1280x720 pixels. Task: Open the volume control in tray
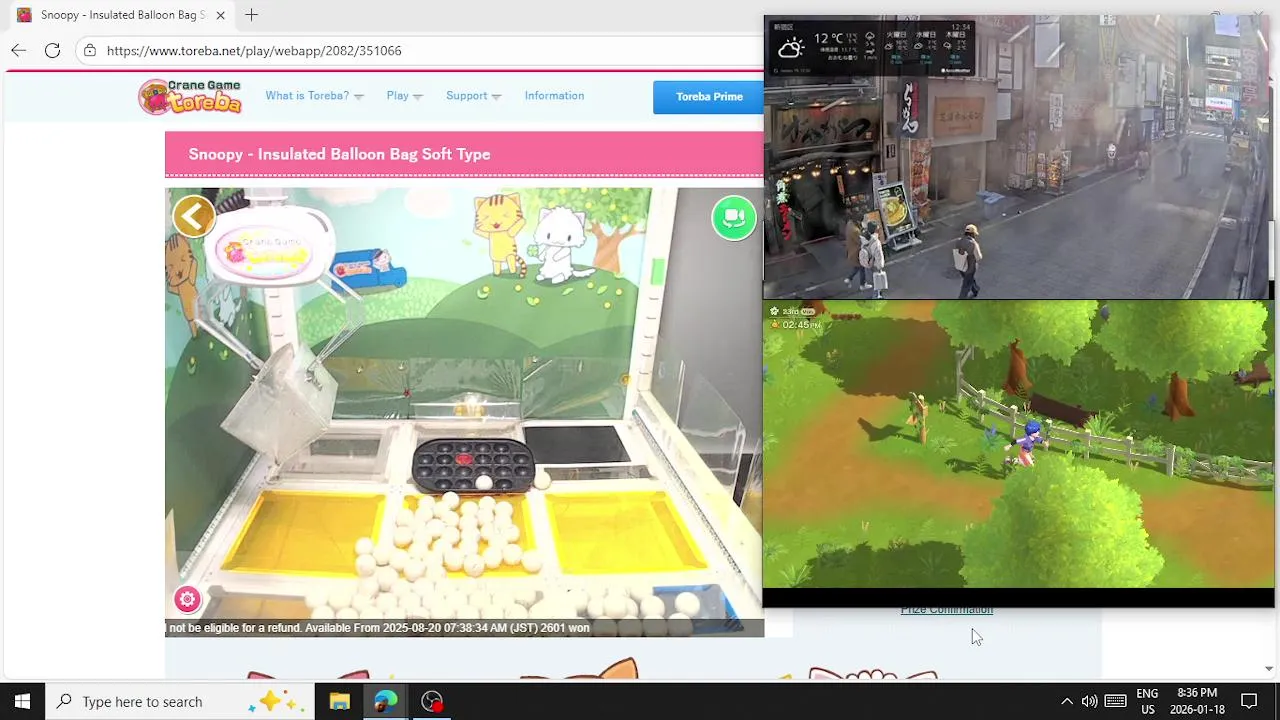tap(1089, 701)
